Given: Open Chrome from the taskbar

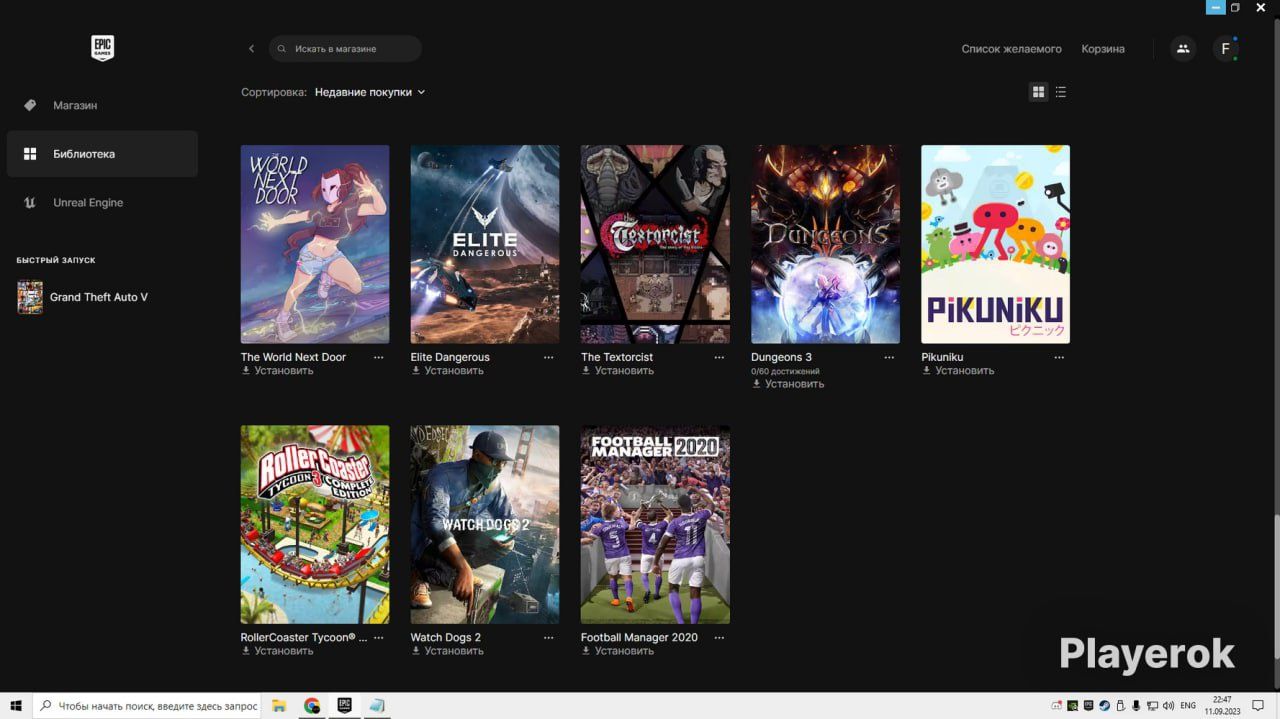Looking at the screenshot, I should click(312, 706).
